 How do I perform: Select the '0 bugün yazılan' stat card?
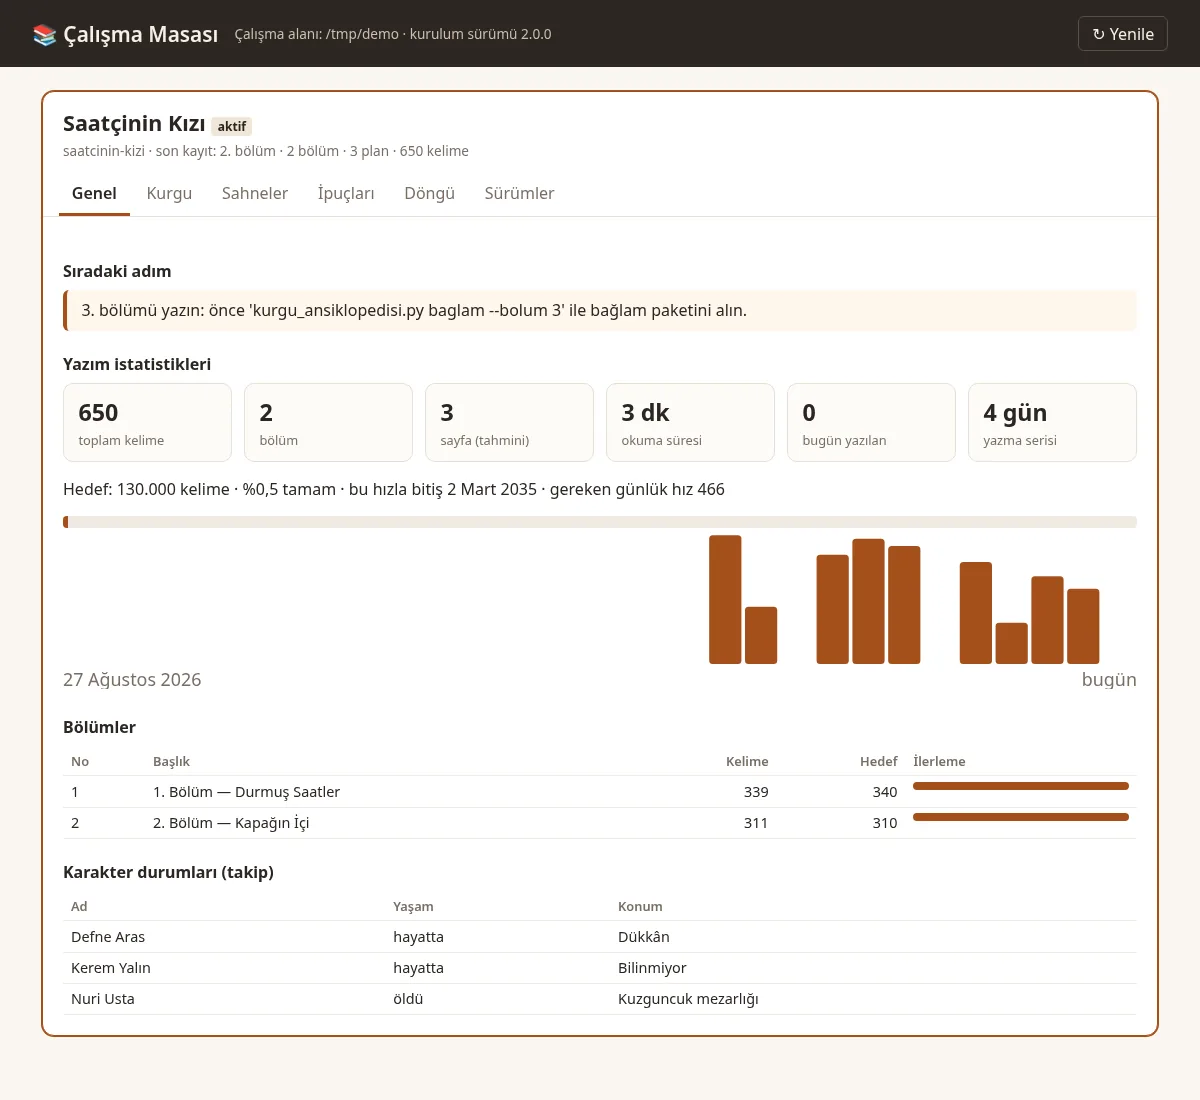pyautogui.click(x=871, y=423)
